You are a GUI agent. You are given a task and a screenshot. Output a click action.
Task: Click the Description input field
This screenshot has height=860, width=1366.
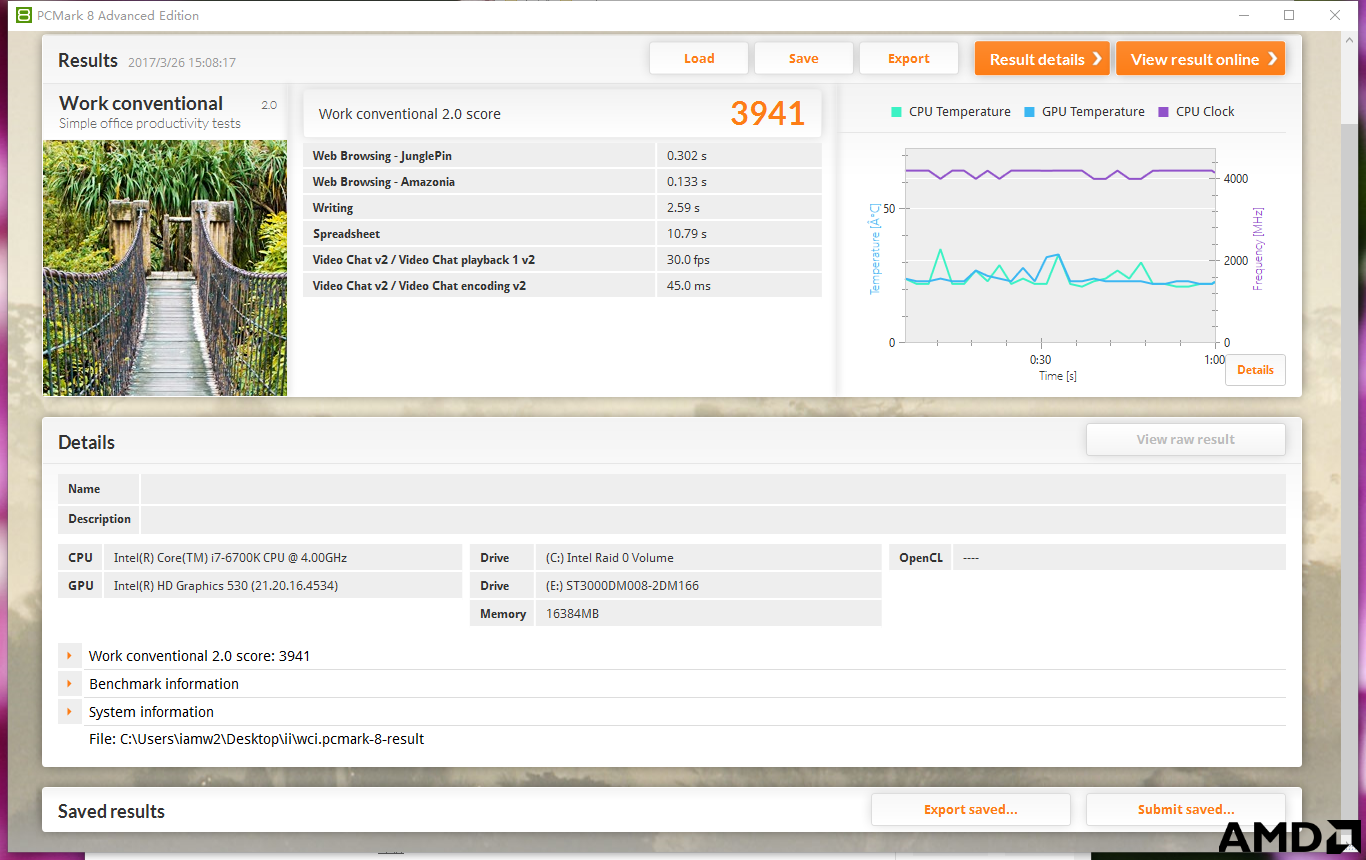point(713,519)
